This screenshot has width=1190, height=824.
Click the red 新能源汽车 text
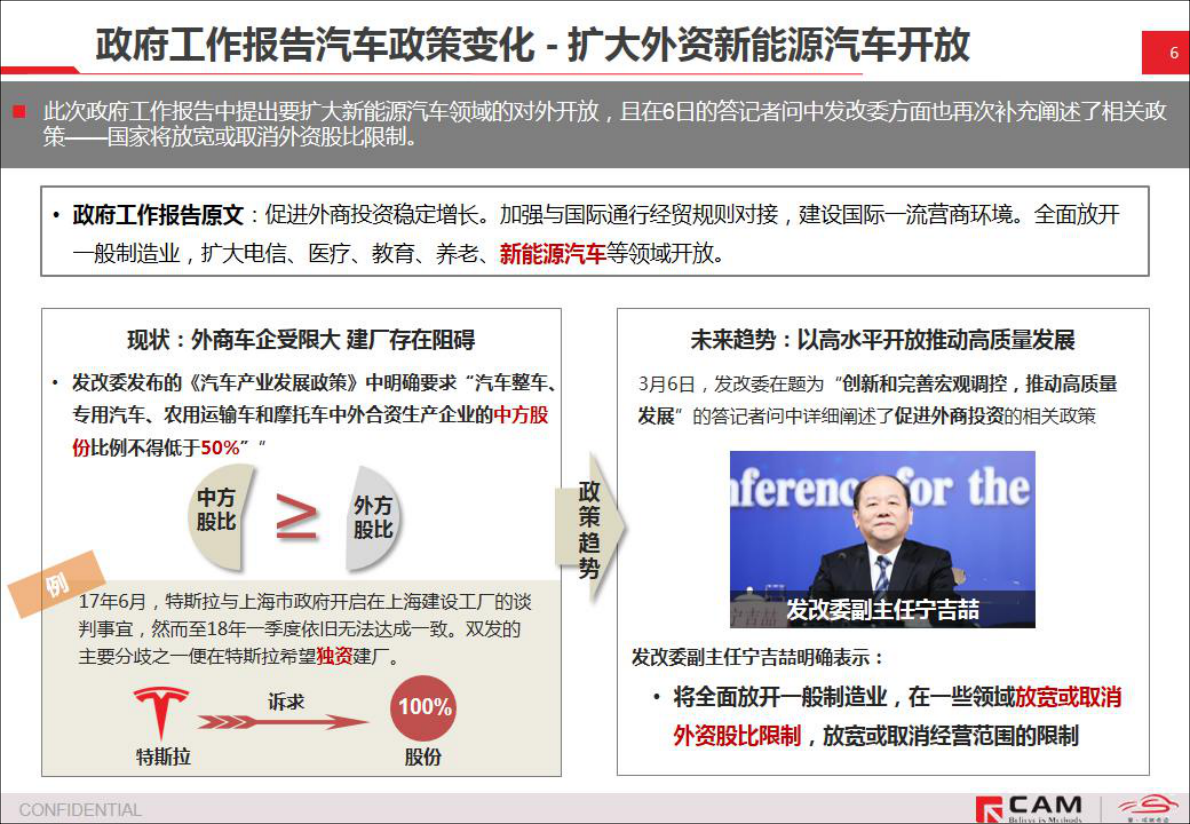pos(552,254)
